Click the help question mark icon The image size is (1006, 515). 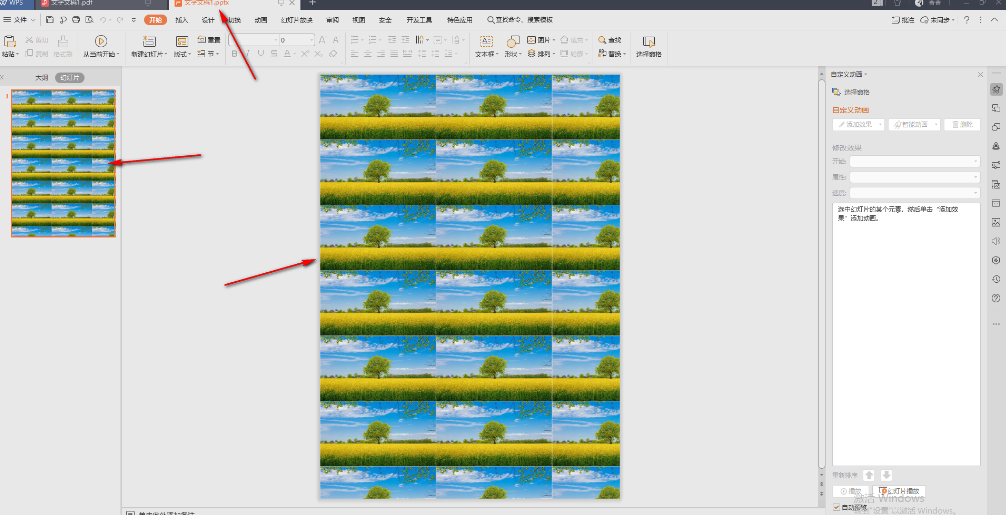click(x=965, y=19)
